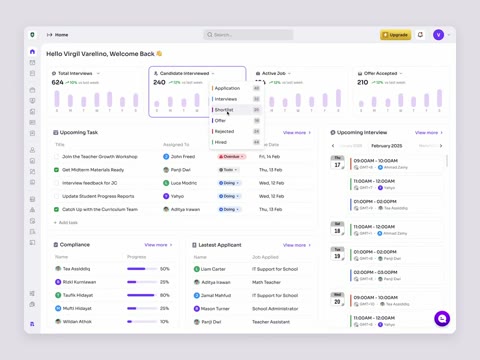The image size is (480, 360).
Task: Open Panji Dwi's Todo status dropdown
Action: tap(228, 170)
